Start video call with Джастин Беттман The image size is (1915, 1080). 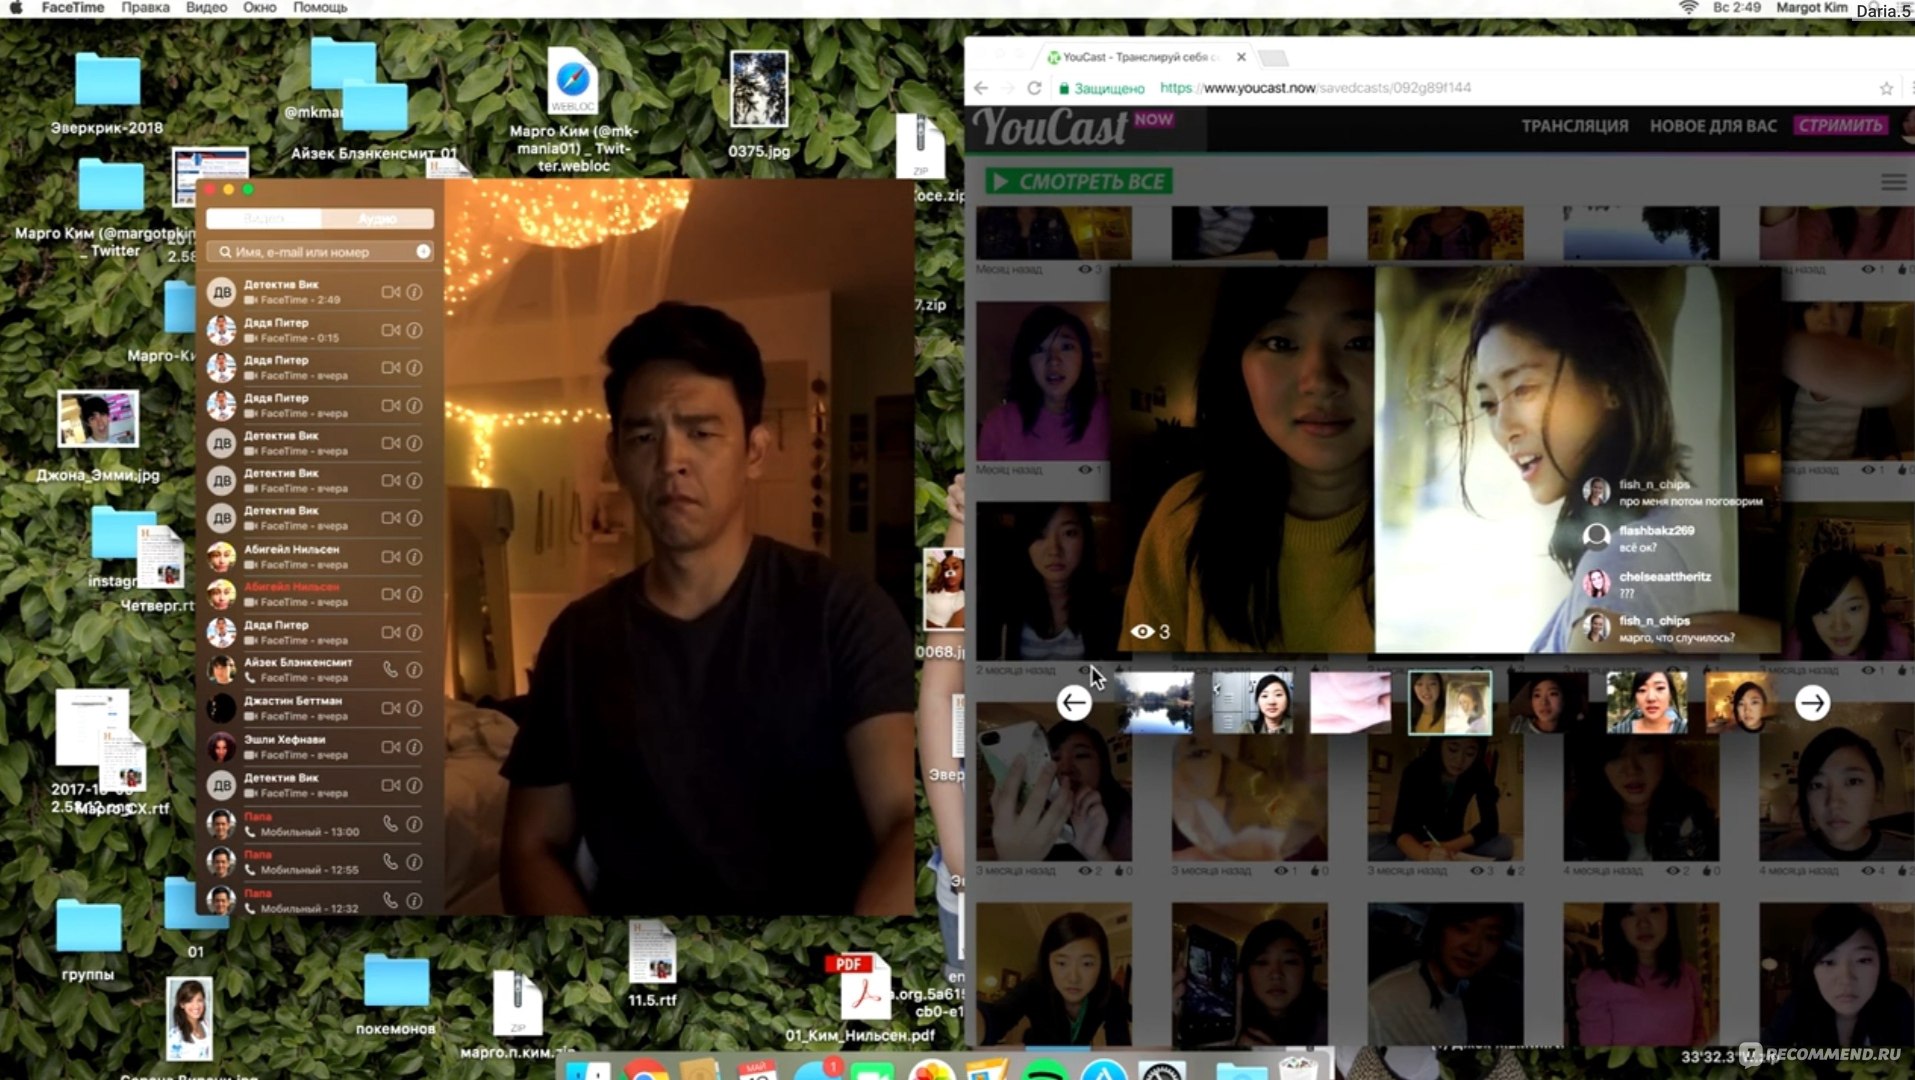pyautogui.click(x=390, y=708)
